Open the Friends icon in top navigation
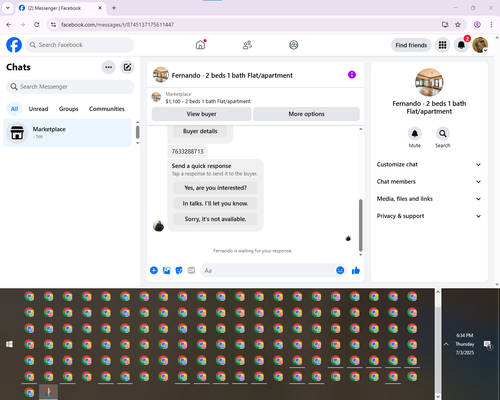Image resolution: width=500 pixels, height=400 pixels. [x=247, y=45]
